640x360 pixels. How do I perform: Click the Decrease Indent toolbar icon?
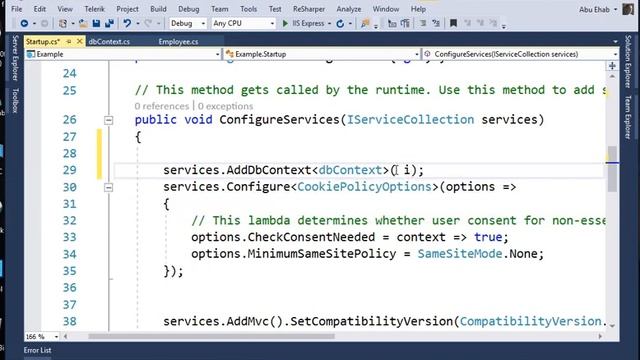click(423, 24)
